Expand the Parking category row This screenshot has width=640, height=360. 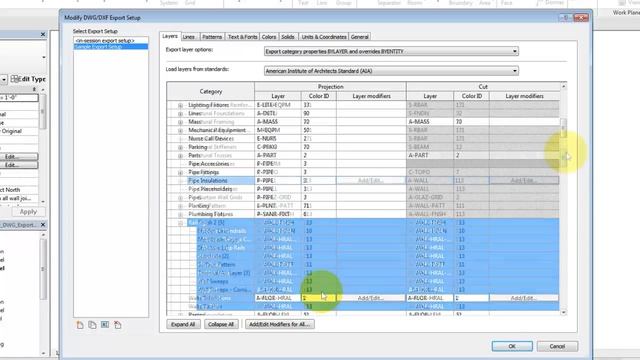pos(180,147)
